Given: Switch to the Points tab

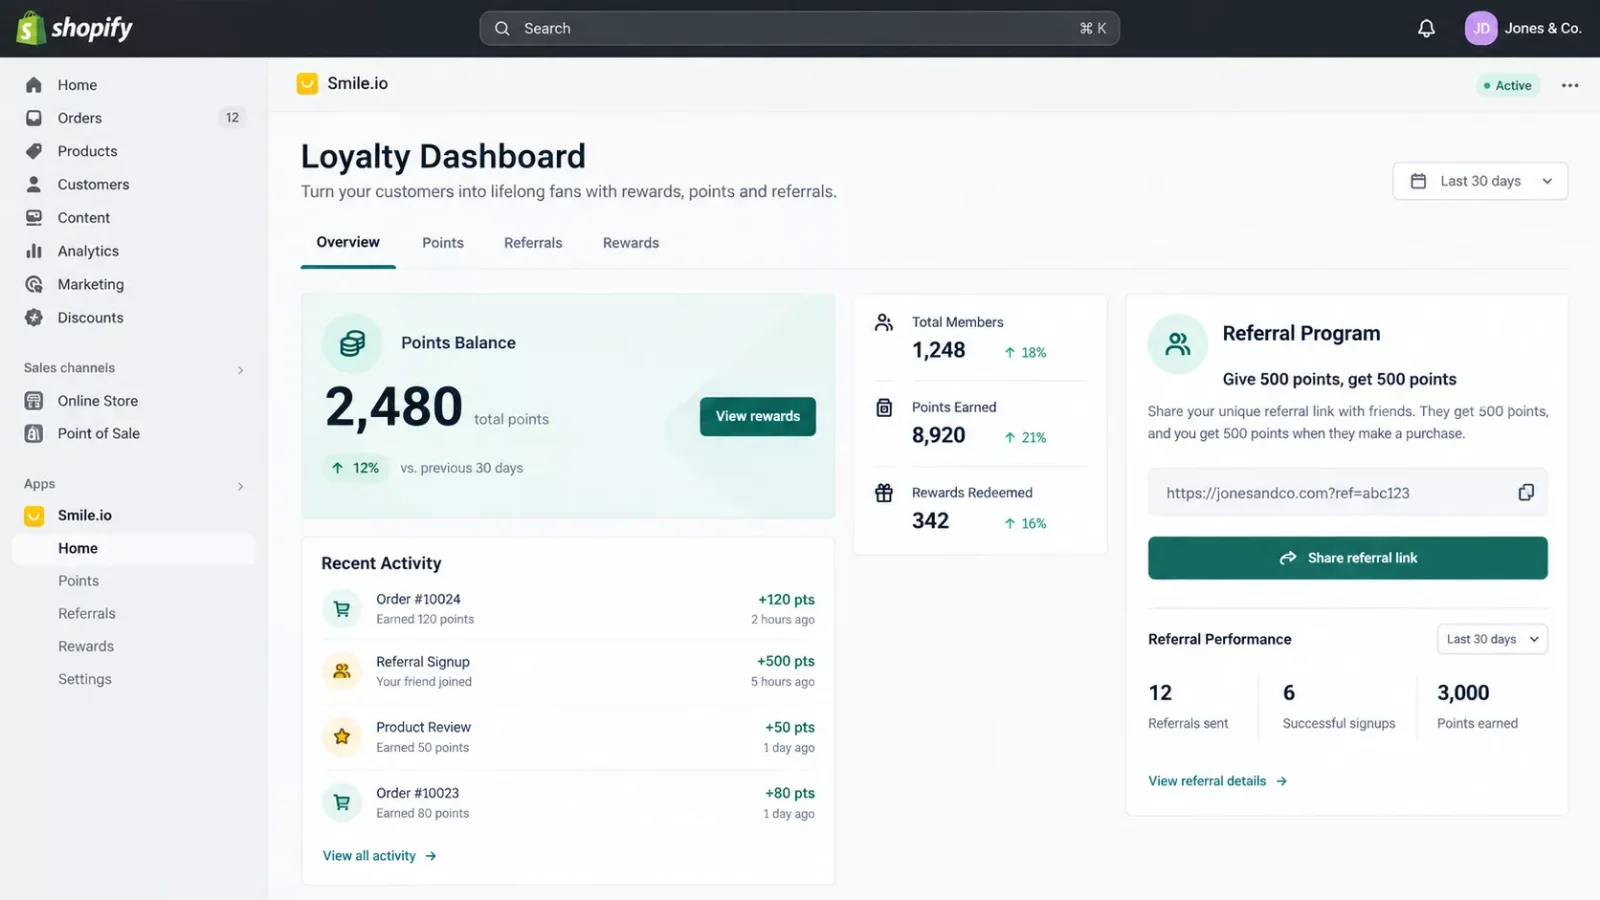Looking at the screenshot, I should 443,243.
